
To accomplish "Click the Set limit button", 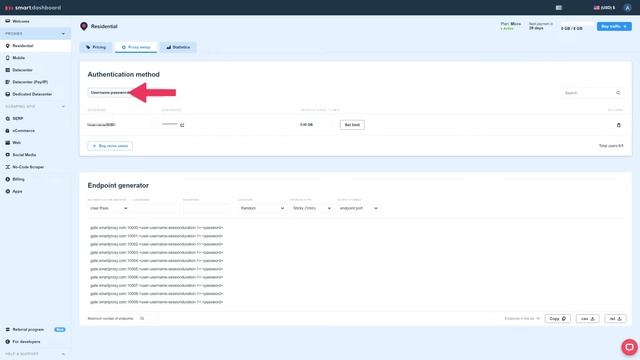I will (x=352, y=125).
